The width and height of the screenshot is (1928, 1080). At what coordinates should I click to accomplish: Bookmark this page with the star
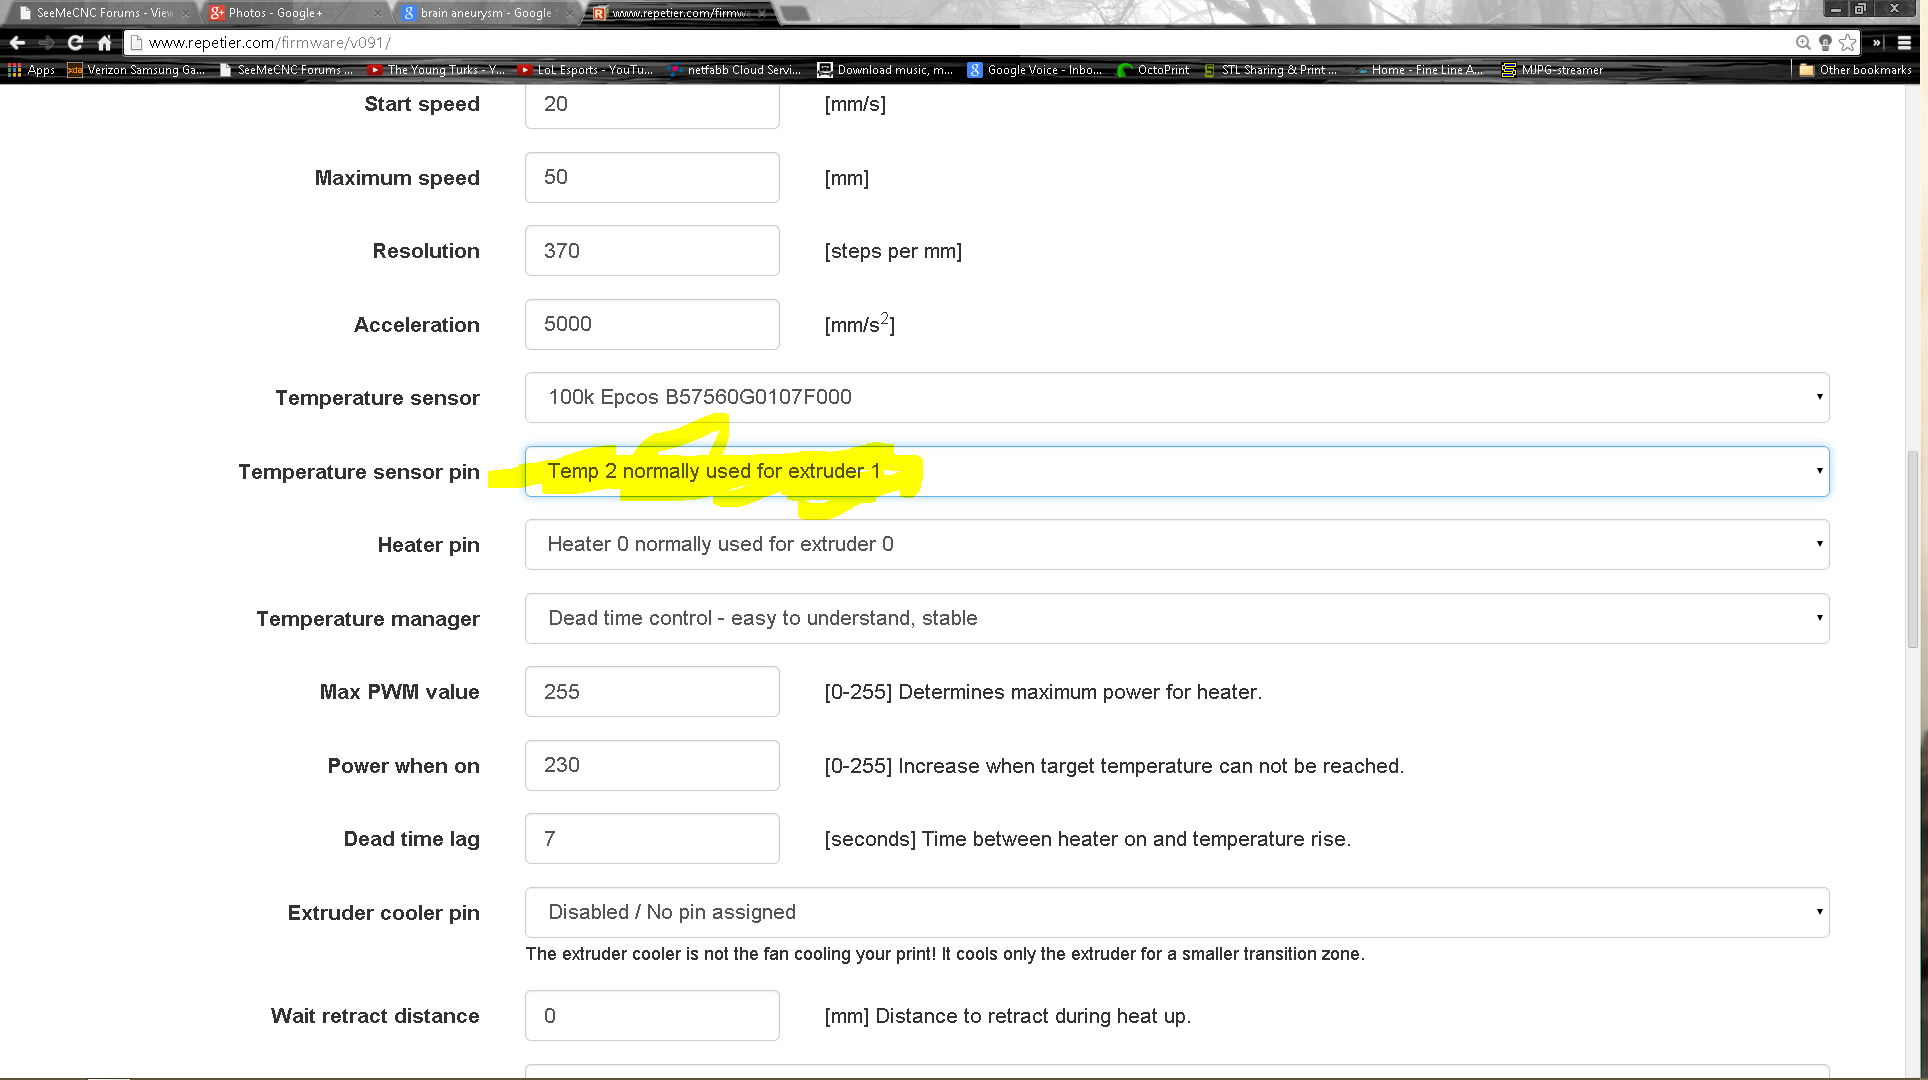[1848, 42]
